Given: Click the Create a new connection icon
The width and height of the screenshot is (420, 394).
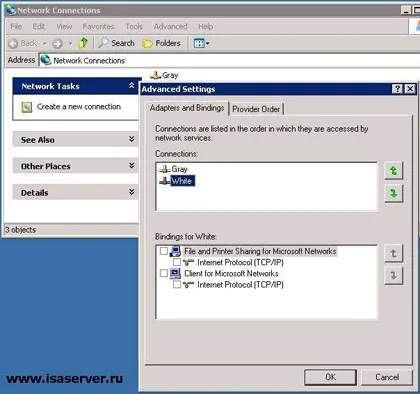Looking at the screenshot, I should 27,107.
